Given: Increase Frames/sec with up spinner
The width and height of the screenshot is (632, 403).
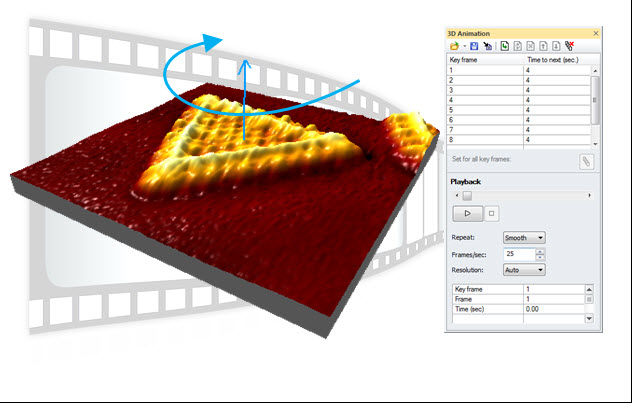Looking at the screenshot, I should tap(540, 251).
